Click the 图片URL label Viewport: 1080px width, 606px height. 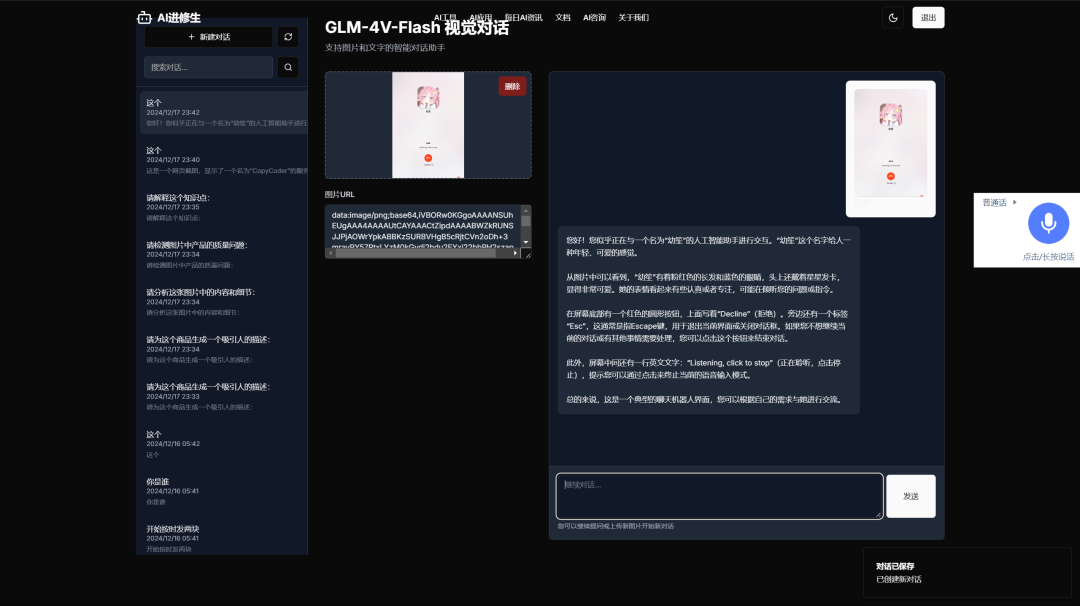click(x=340, y=195)
